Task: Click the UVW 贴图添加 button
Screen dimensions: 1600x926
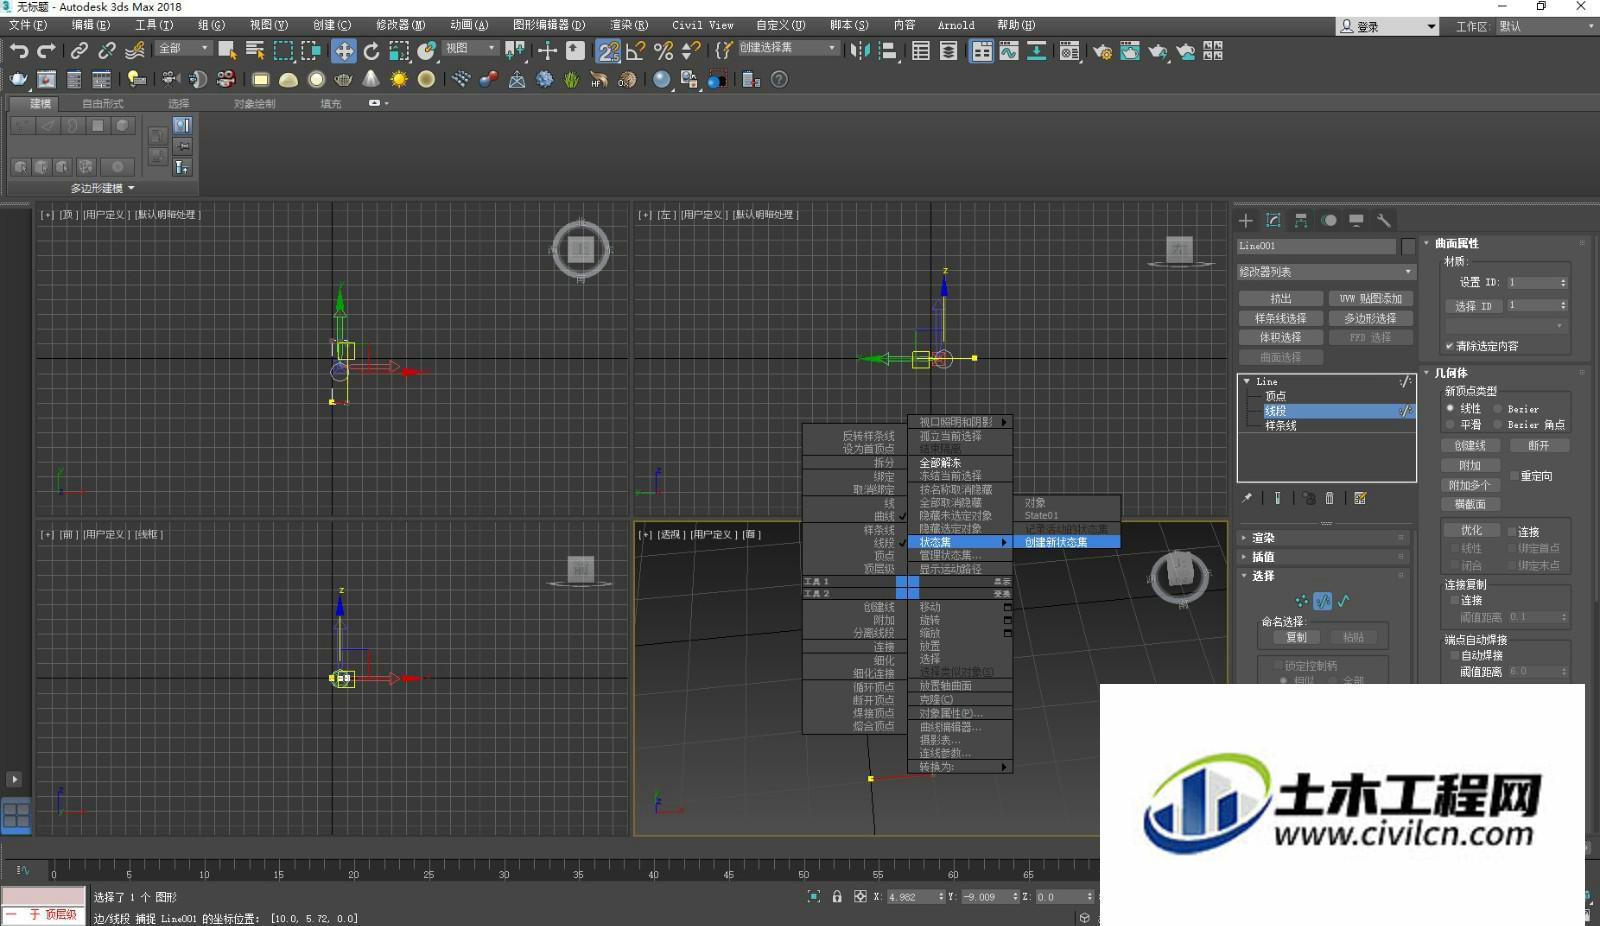Action: pyautogui.click(x=1370, y=298)
